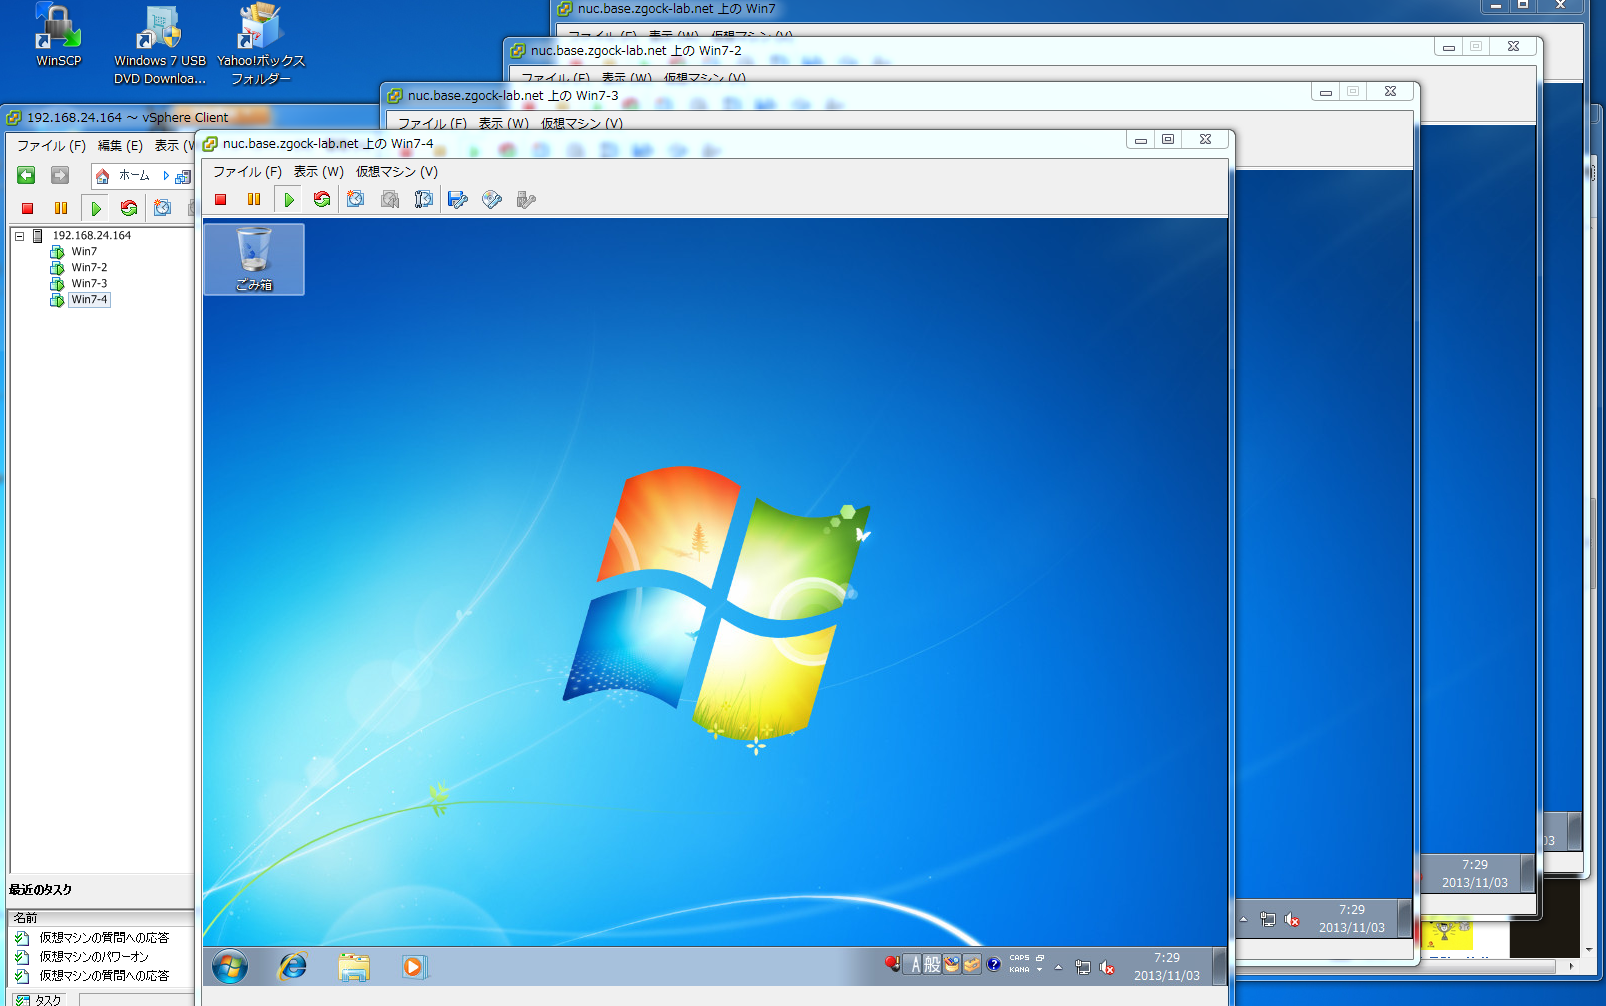Open ファイル (F) menu in Win7-4 console window
The height and width of the screenshot is (1006, 1606).
coord(247,172)
